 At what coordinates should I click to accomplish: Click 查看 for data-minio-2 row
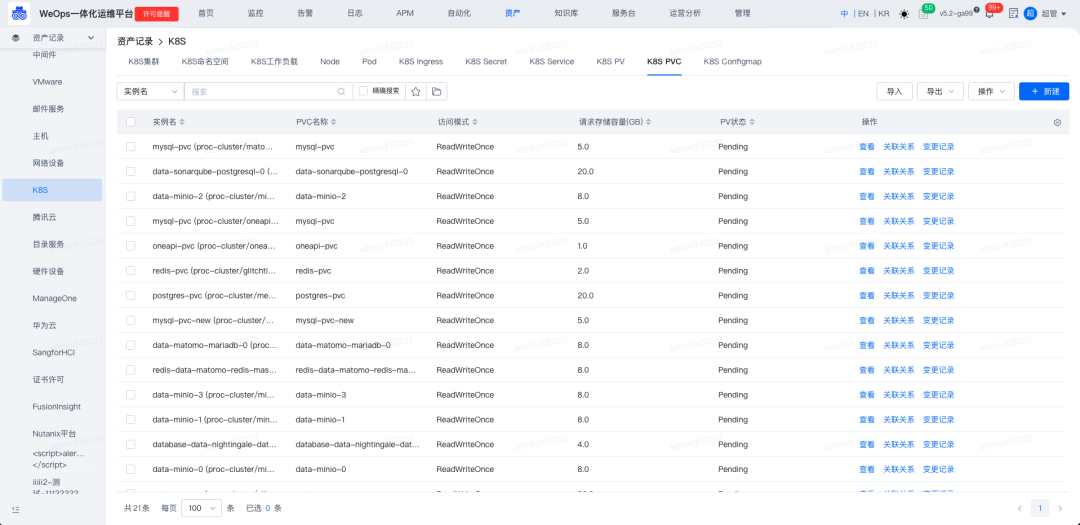pos(866,196)
